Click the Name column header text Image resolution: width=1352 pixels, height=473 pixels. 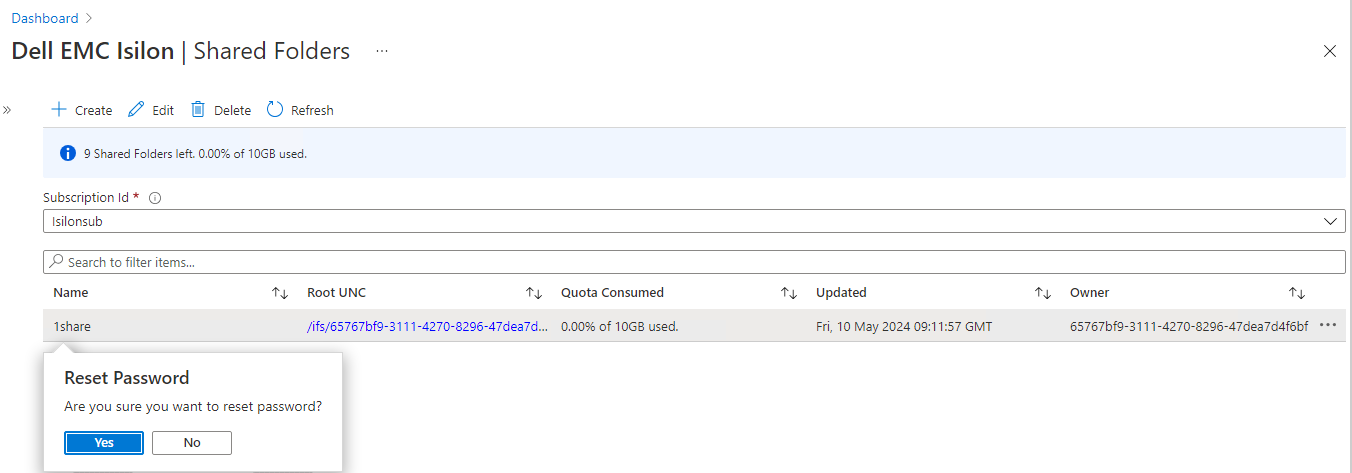click(71, 293)
